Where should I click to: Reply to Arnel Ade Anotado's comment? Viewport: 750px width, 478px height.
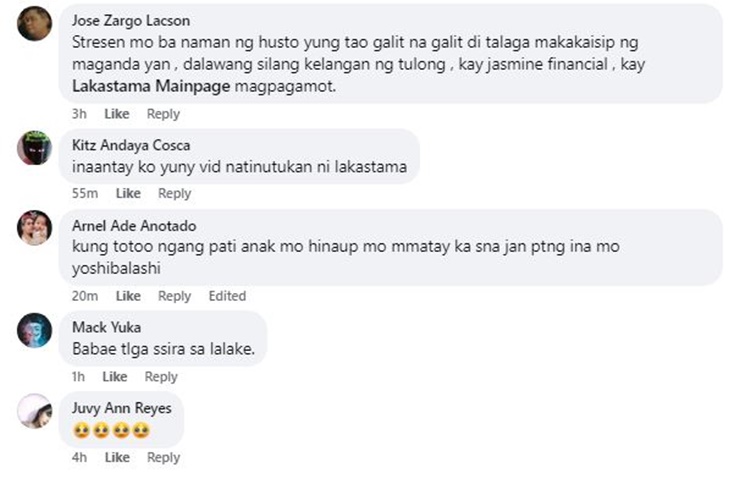tap(175, 296)
